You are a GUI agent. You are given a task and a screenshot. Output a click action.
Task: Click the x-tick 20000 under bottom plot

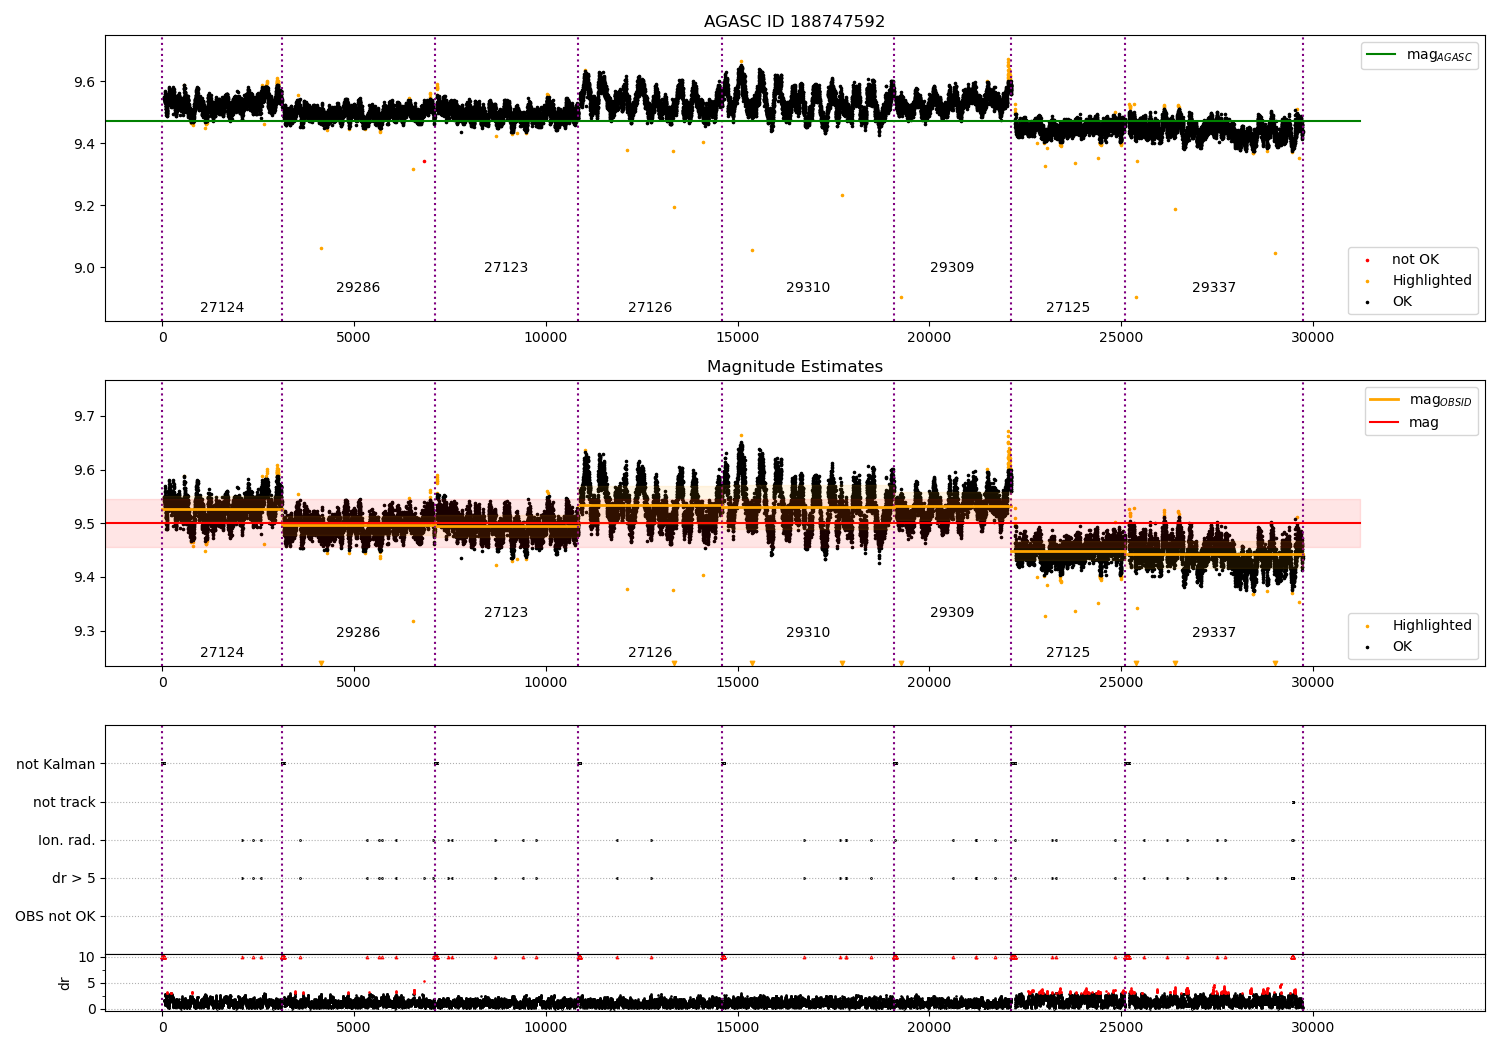(929, 1027)
